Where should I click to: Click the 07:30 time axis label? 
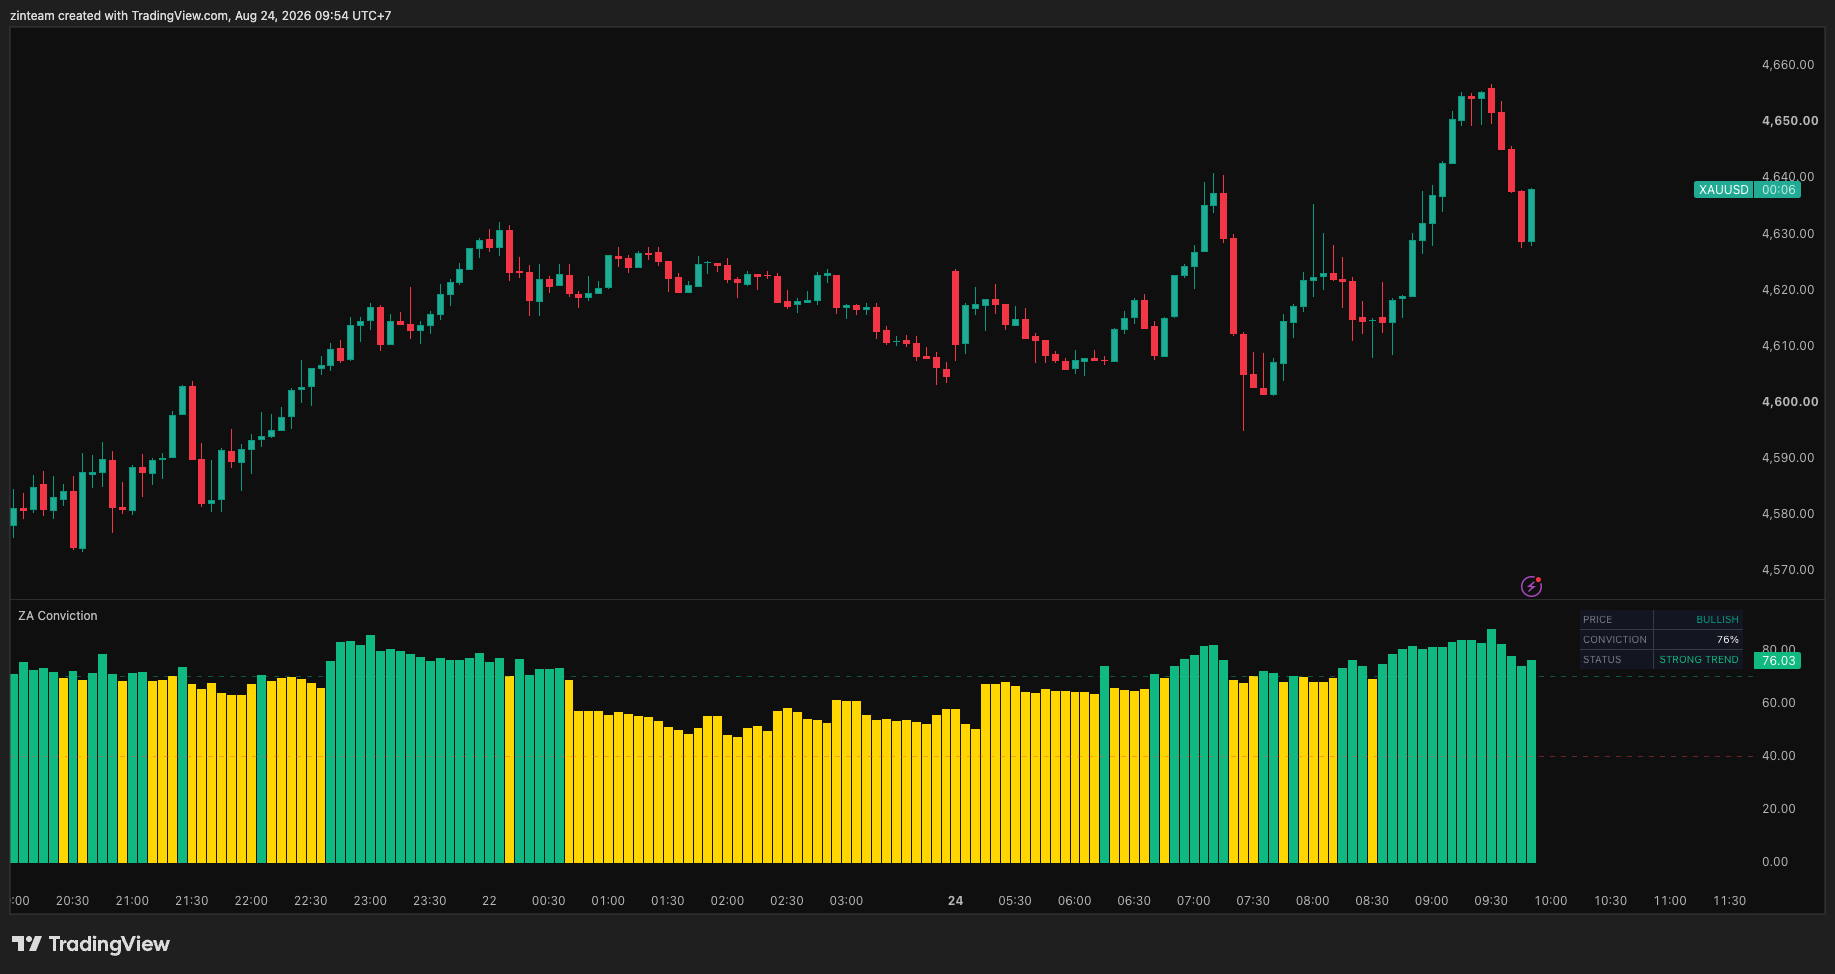pyautogui.click(x=1253, y=901)
